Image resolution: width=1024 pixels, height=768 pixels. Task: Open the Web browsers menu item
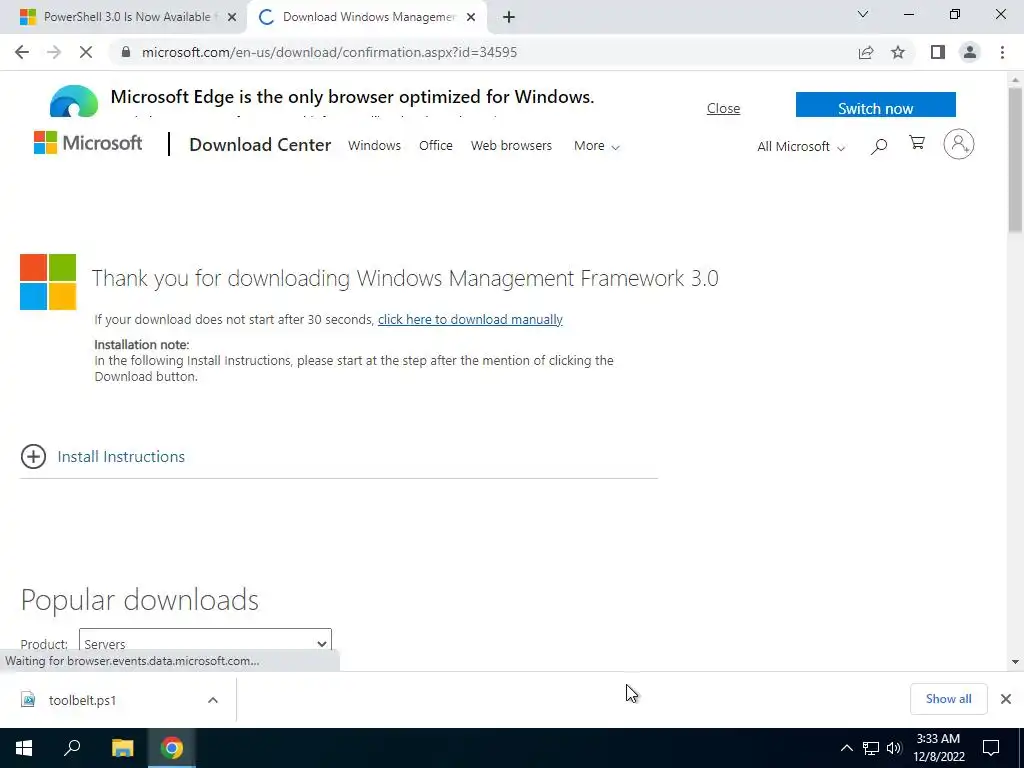click(x=511, y=146)
